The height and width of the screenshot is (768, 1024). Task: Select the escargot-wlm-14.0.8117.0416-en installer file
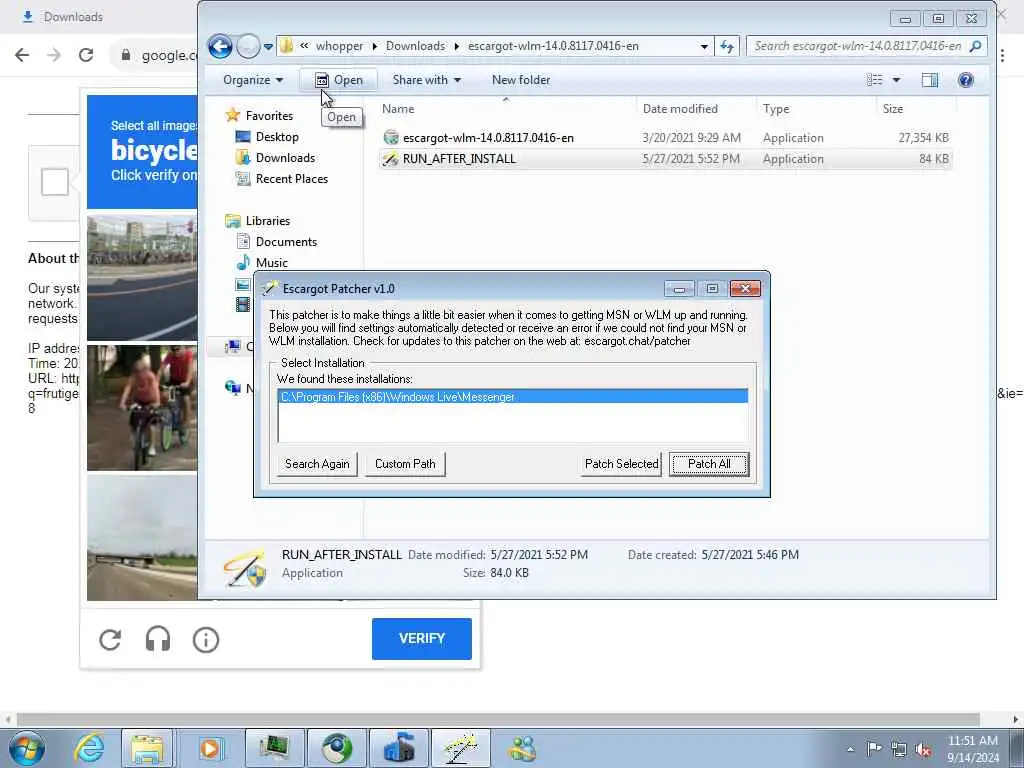[488, 138]
